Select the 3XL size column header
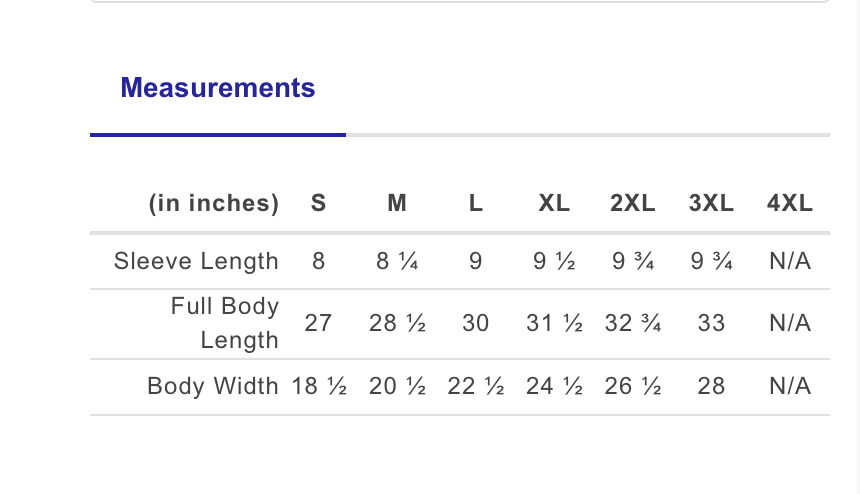This screenshot has height=494, width=860. [x=711, y=203]
